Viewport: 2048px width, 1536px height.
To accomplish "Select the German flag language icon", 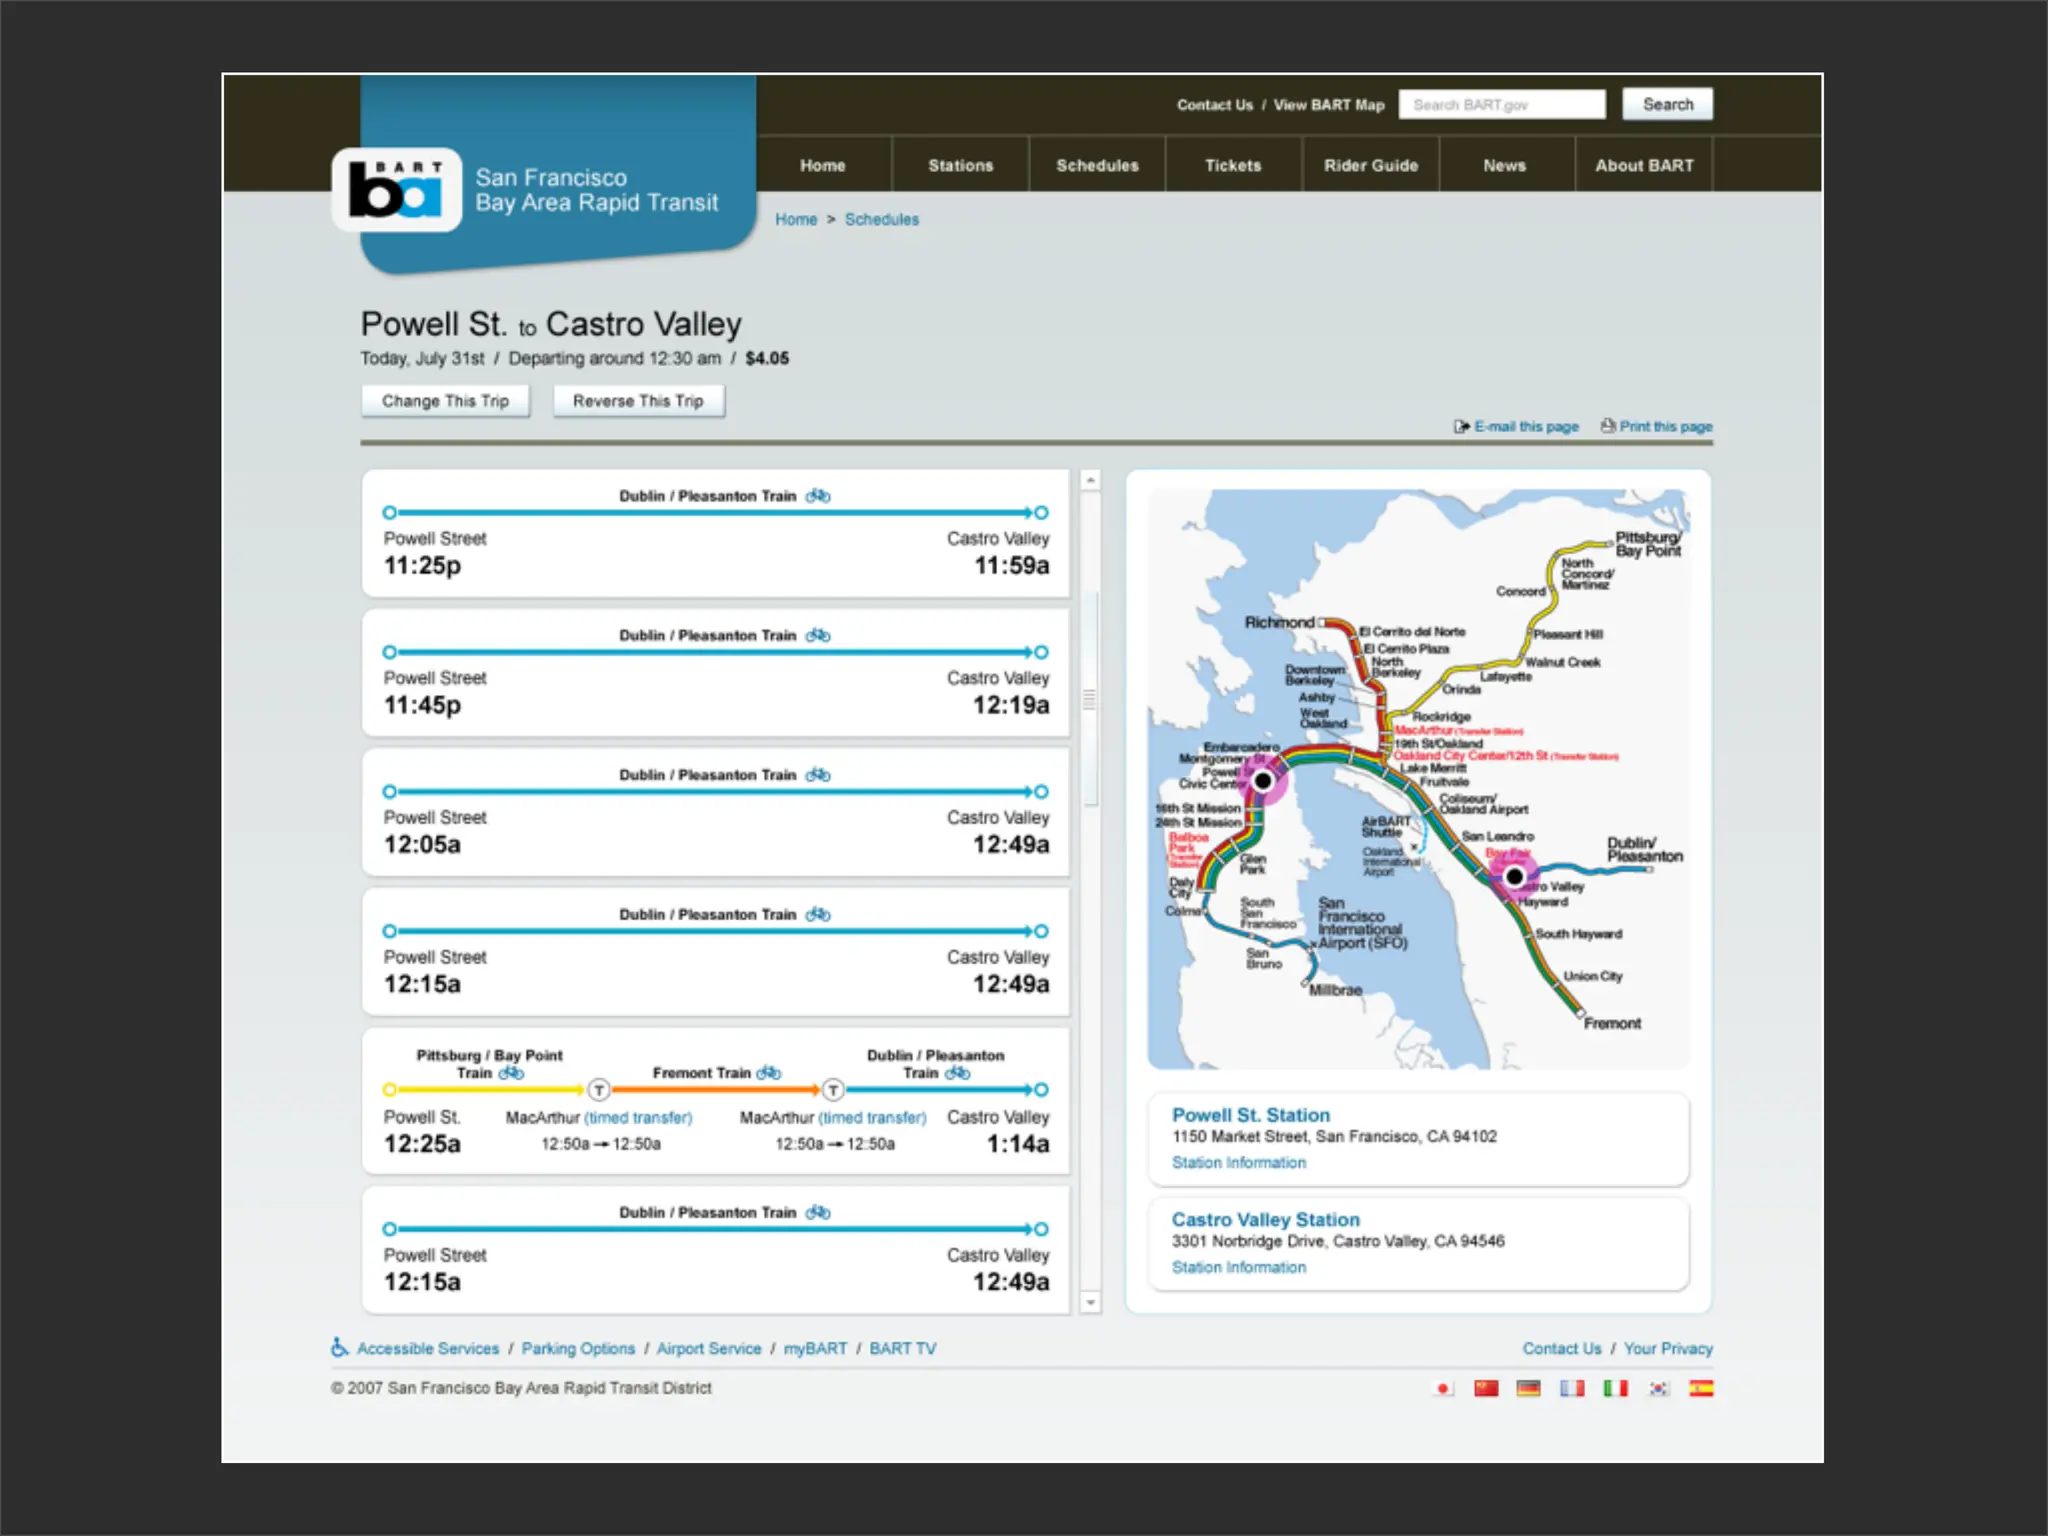I will click(1528, 1388).
